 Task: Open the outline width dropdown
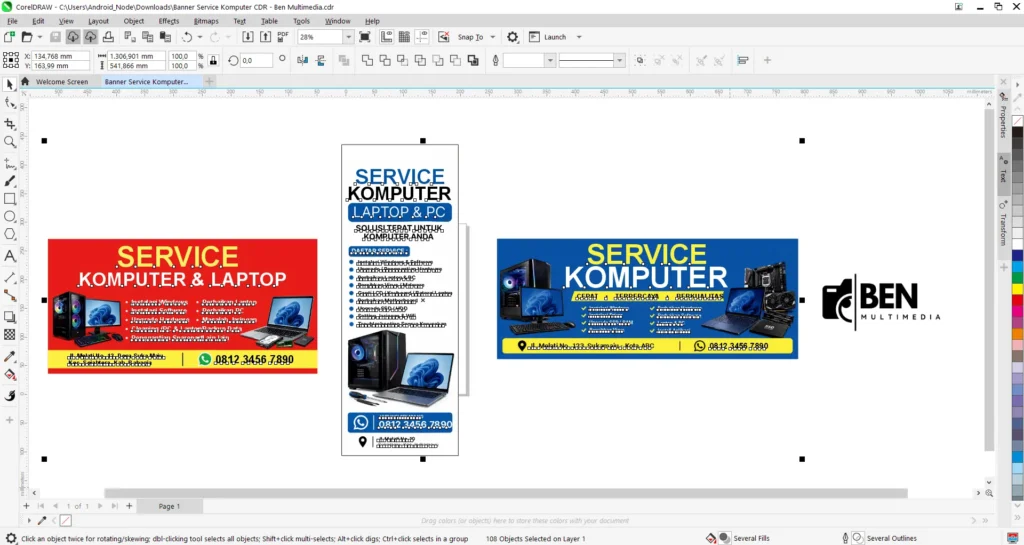(550, 60)
